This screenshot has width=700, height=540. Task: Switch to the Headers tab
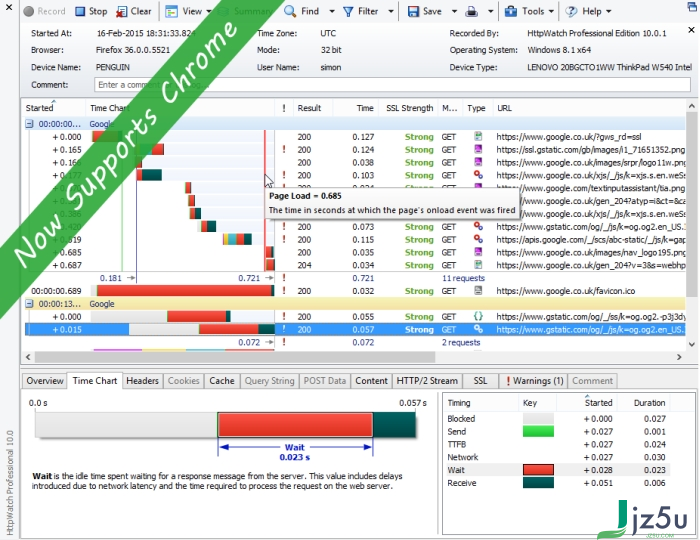tap(142, 381)
